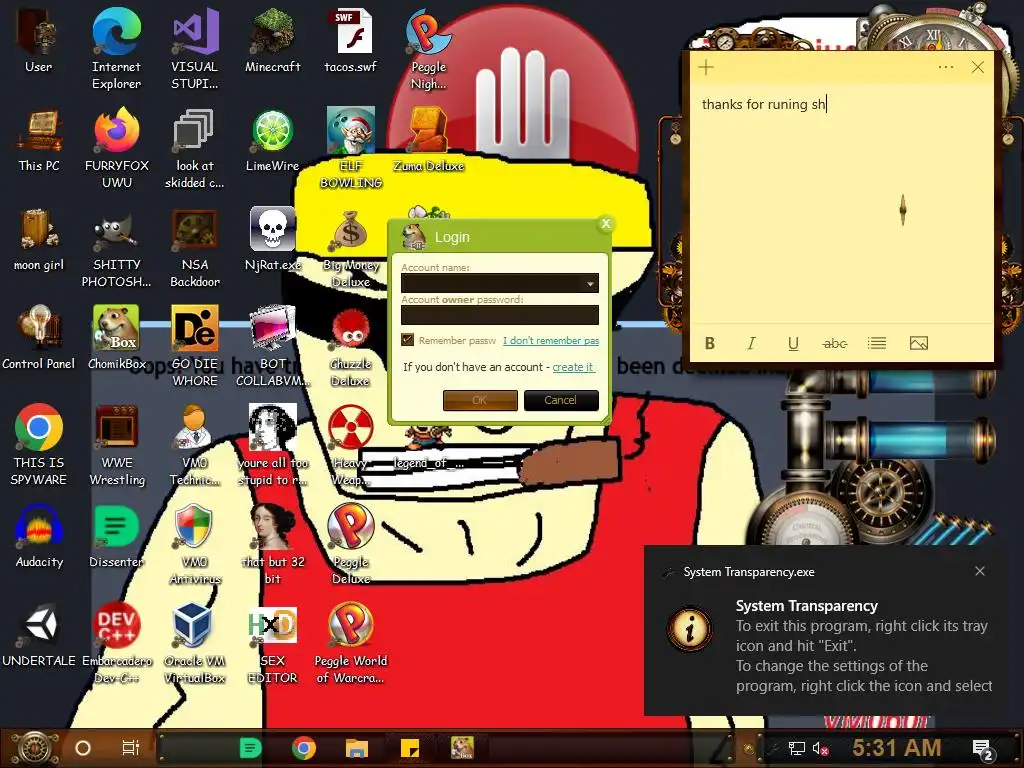Toggle Italic in sticky note toolbar
The width and height of the screenshot is (1024, 768).
751,344
